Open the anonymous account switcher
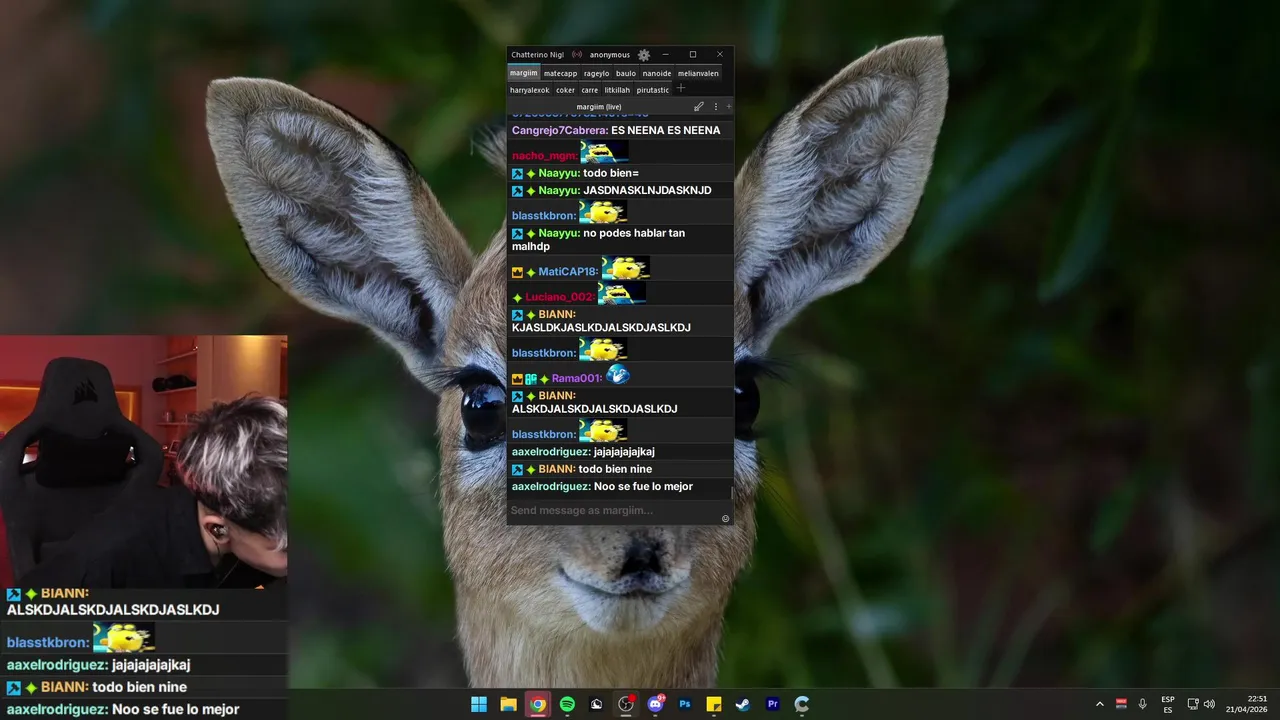The height and width of the screenshot is (720, 1280). click(610, 55)
